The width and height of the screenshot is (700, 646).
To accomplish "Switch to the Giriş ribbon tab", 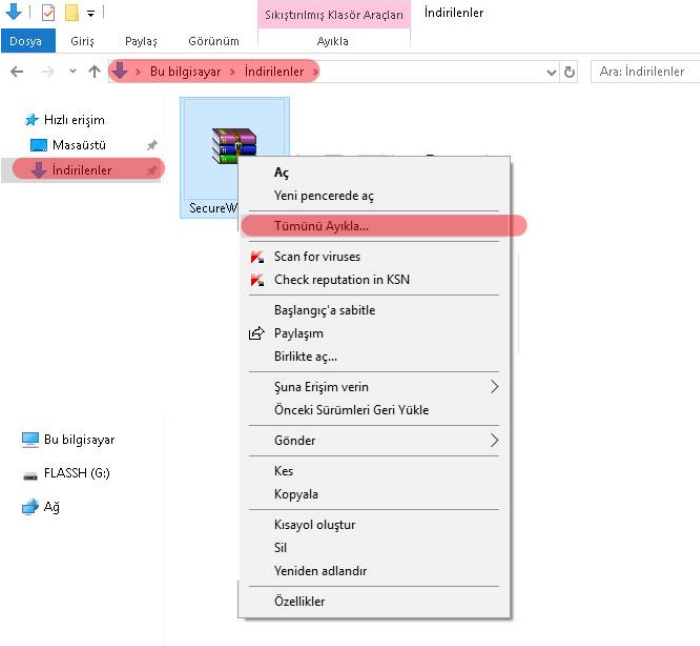I will tap(82, 41).
